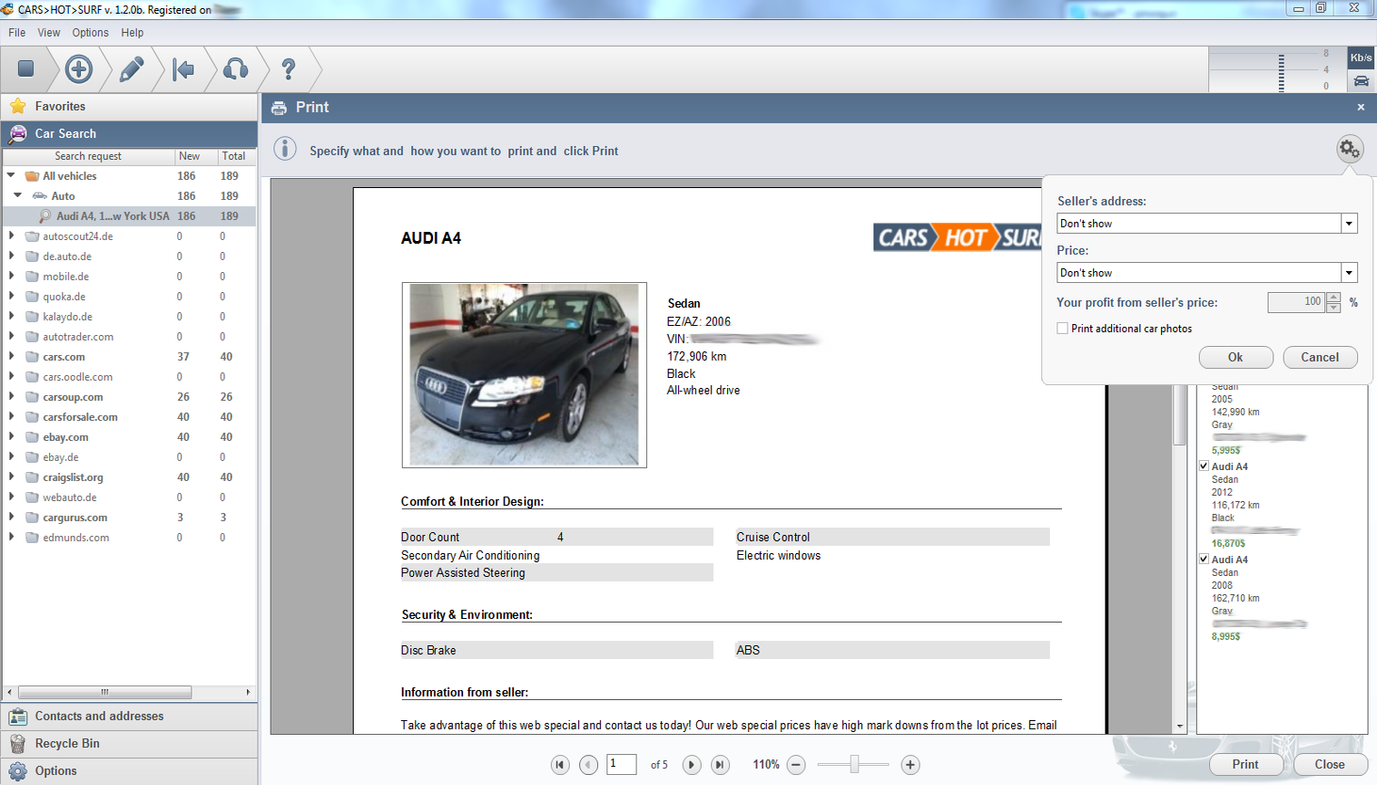1377x785 pixels.
Task: Click the Audi A4 car photo
Action: click(524, 375)
